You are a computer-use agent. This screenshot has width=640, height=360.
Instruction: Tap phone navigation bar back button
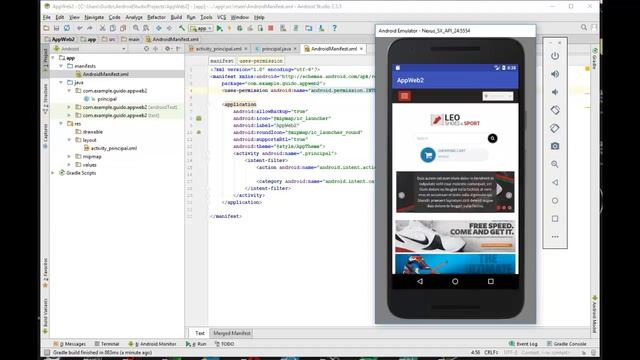tap(420, 281)
